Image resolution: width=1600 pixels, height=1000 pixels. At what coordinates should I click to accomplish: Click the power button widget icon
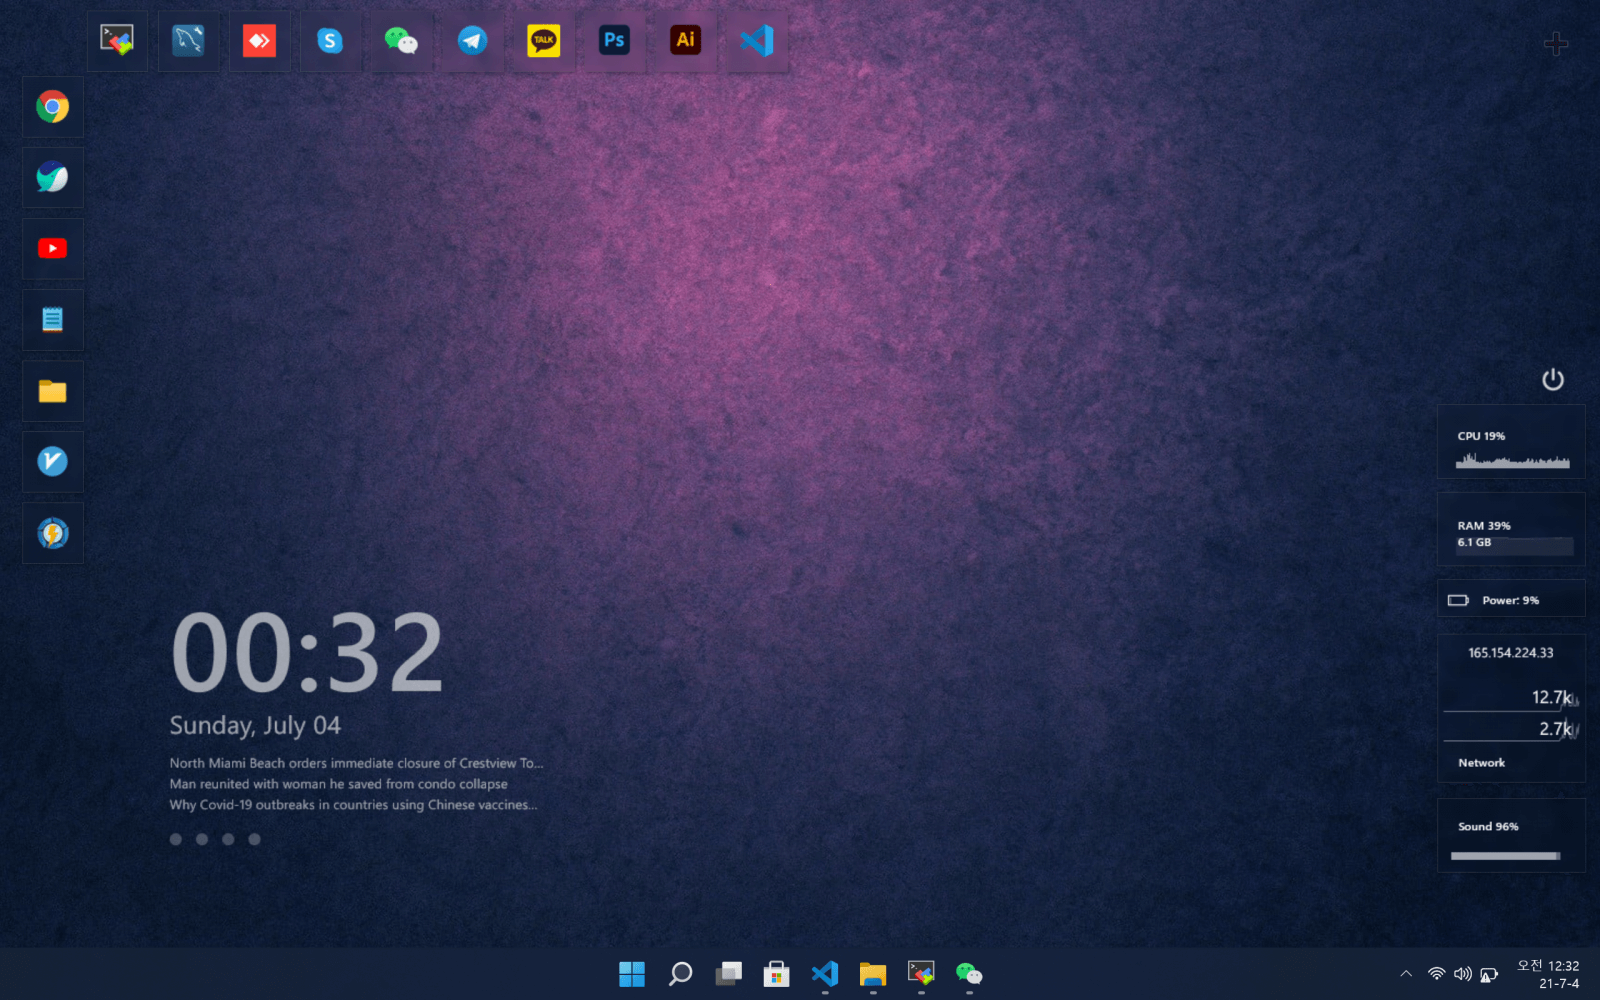(1552, 379)
